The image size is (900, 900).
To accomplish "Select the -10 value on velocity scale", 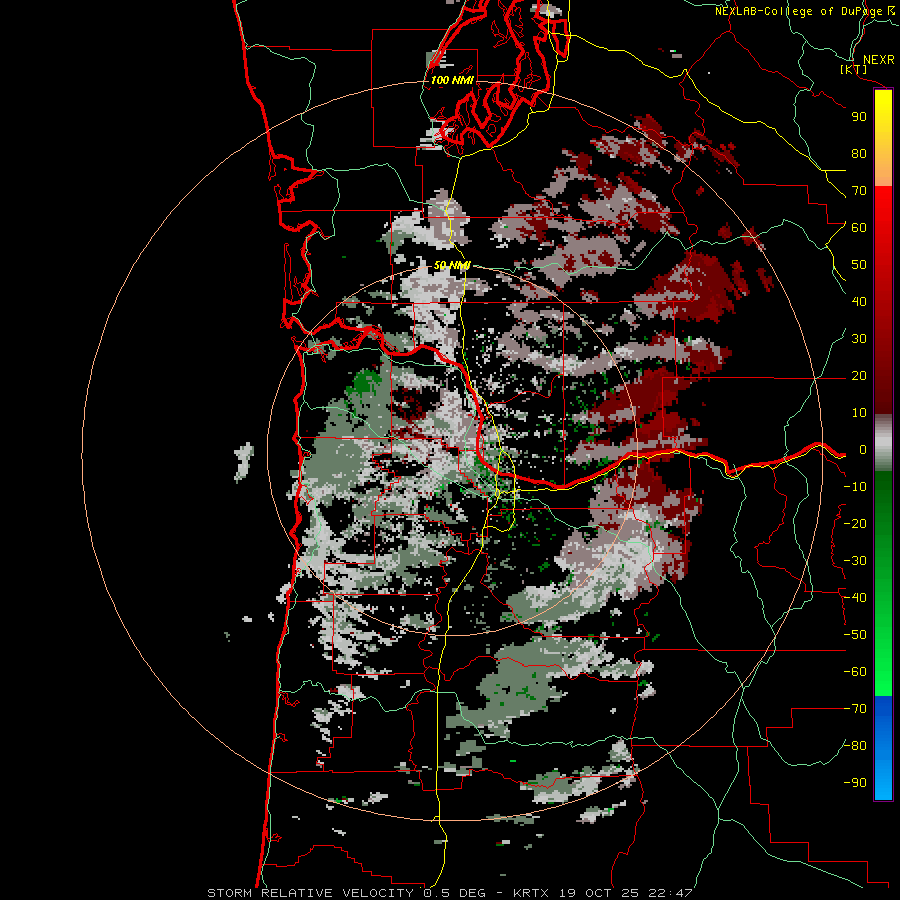I will click(855, 487).
